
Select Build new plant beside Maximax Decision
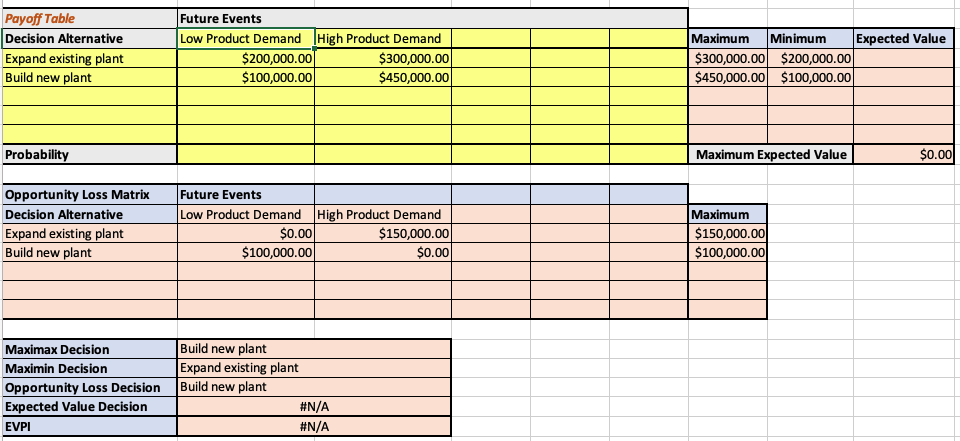pyautogui.click(x=314, y=349)
